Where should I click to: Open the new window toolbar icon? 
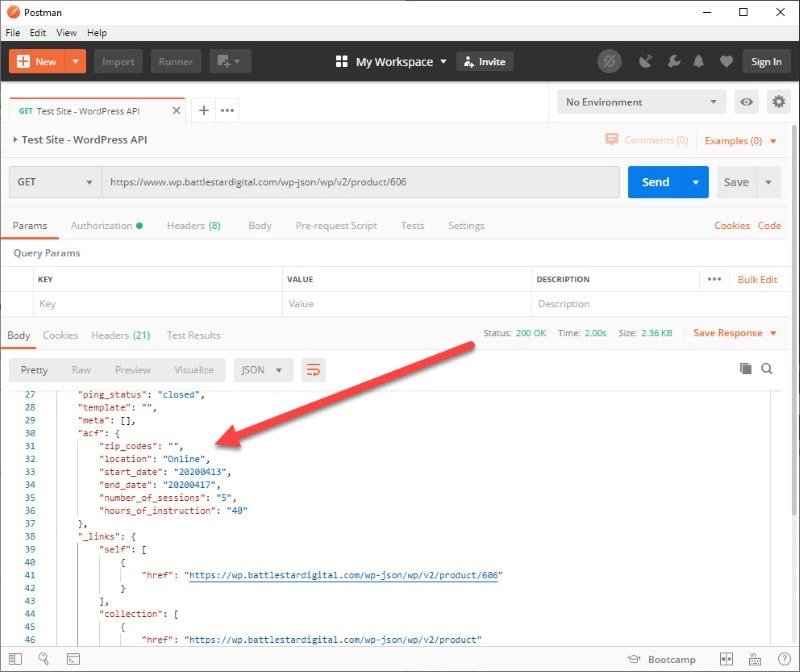tap(230, 61)
